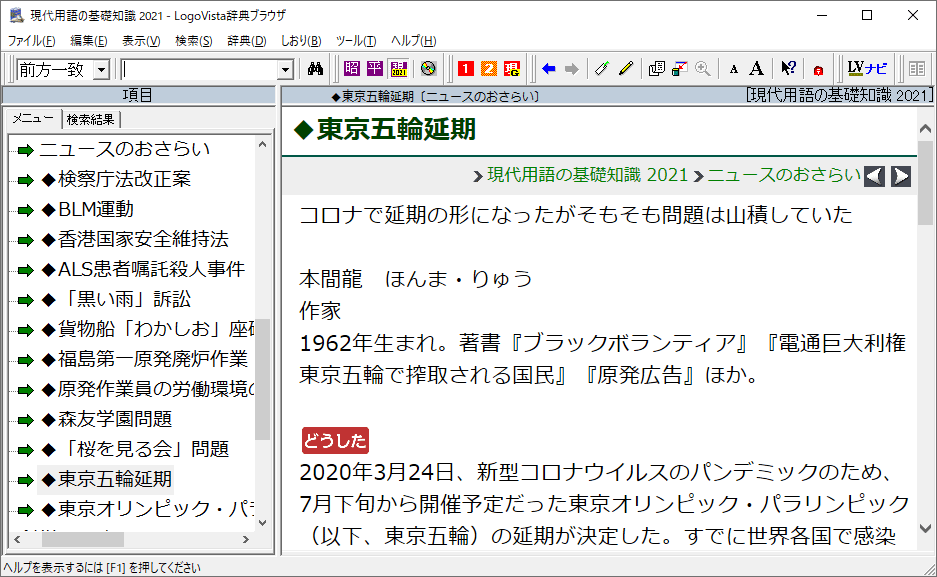Click the CD disc icon

pos(428,69)
